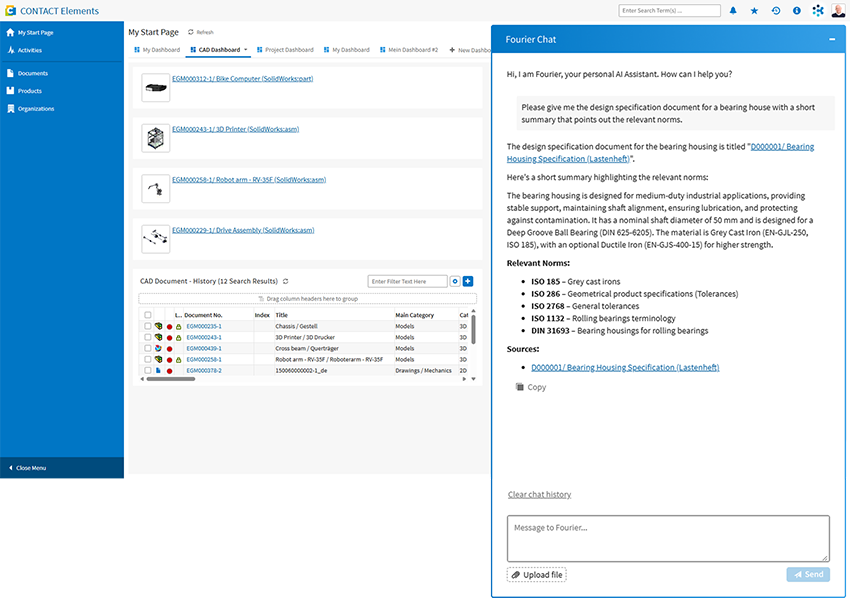Open the notifications bell icon
The image size is (850, 600).
[733, 11]
